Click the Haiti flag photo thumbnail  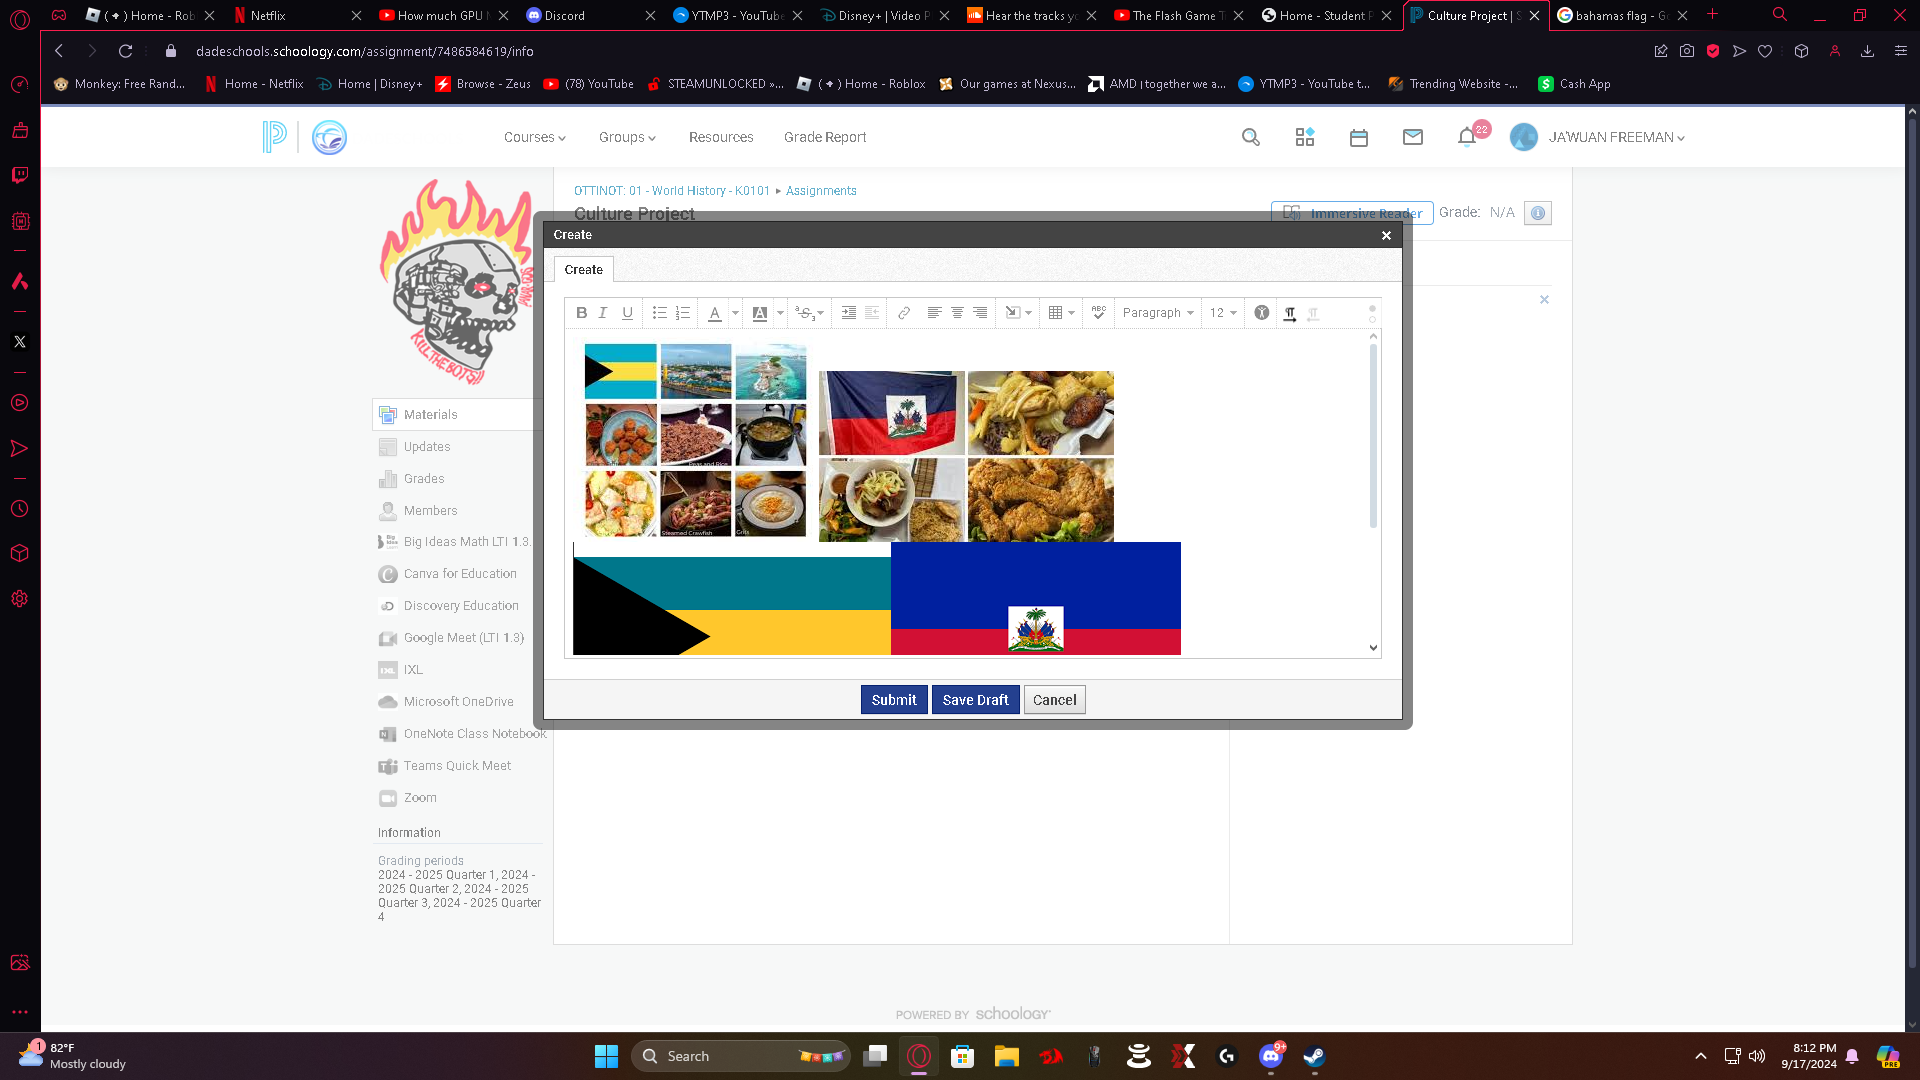pos(891,413)
